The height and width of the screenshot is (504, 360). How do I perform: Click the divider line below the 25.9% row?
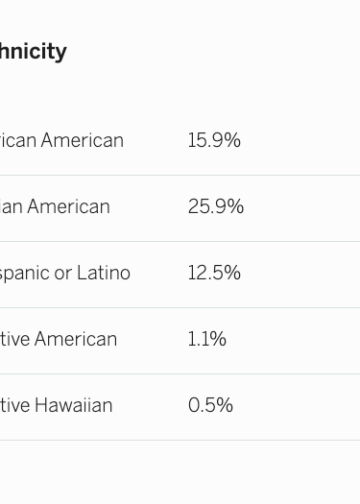[180, 241]
